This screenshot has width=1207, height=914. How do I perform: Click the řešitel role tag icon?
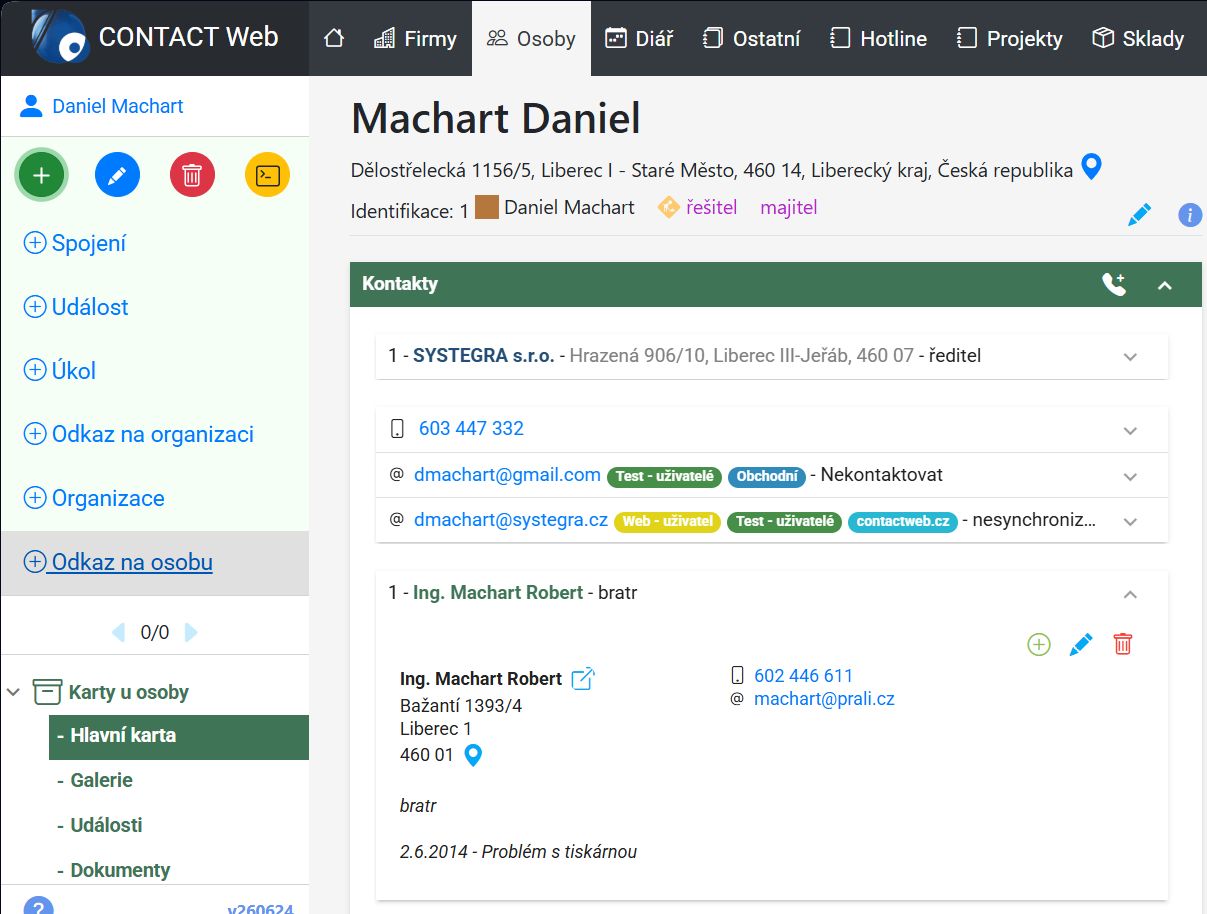[x=668, y=208]
